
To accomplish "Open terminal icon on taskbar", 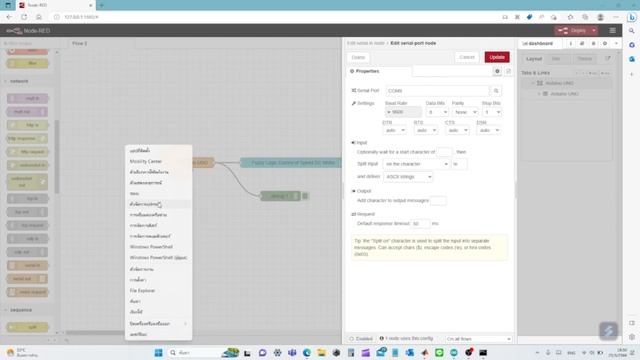I will coord(483,353).
